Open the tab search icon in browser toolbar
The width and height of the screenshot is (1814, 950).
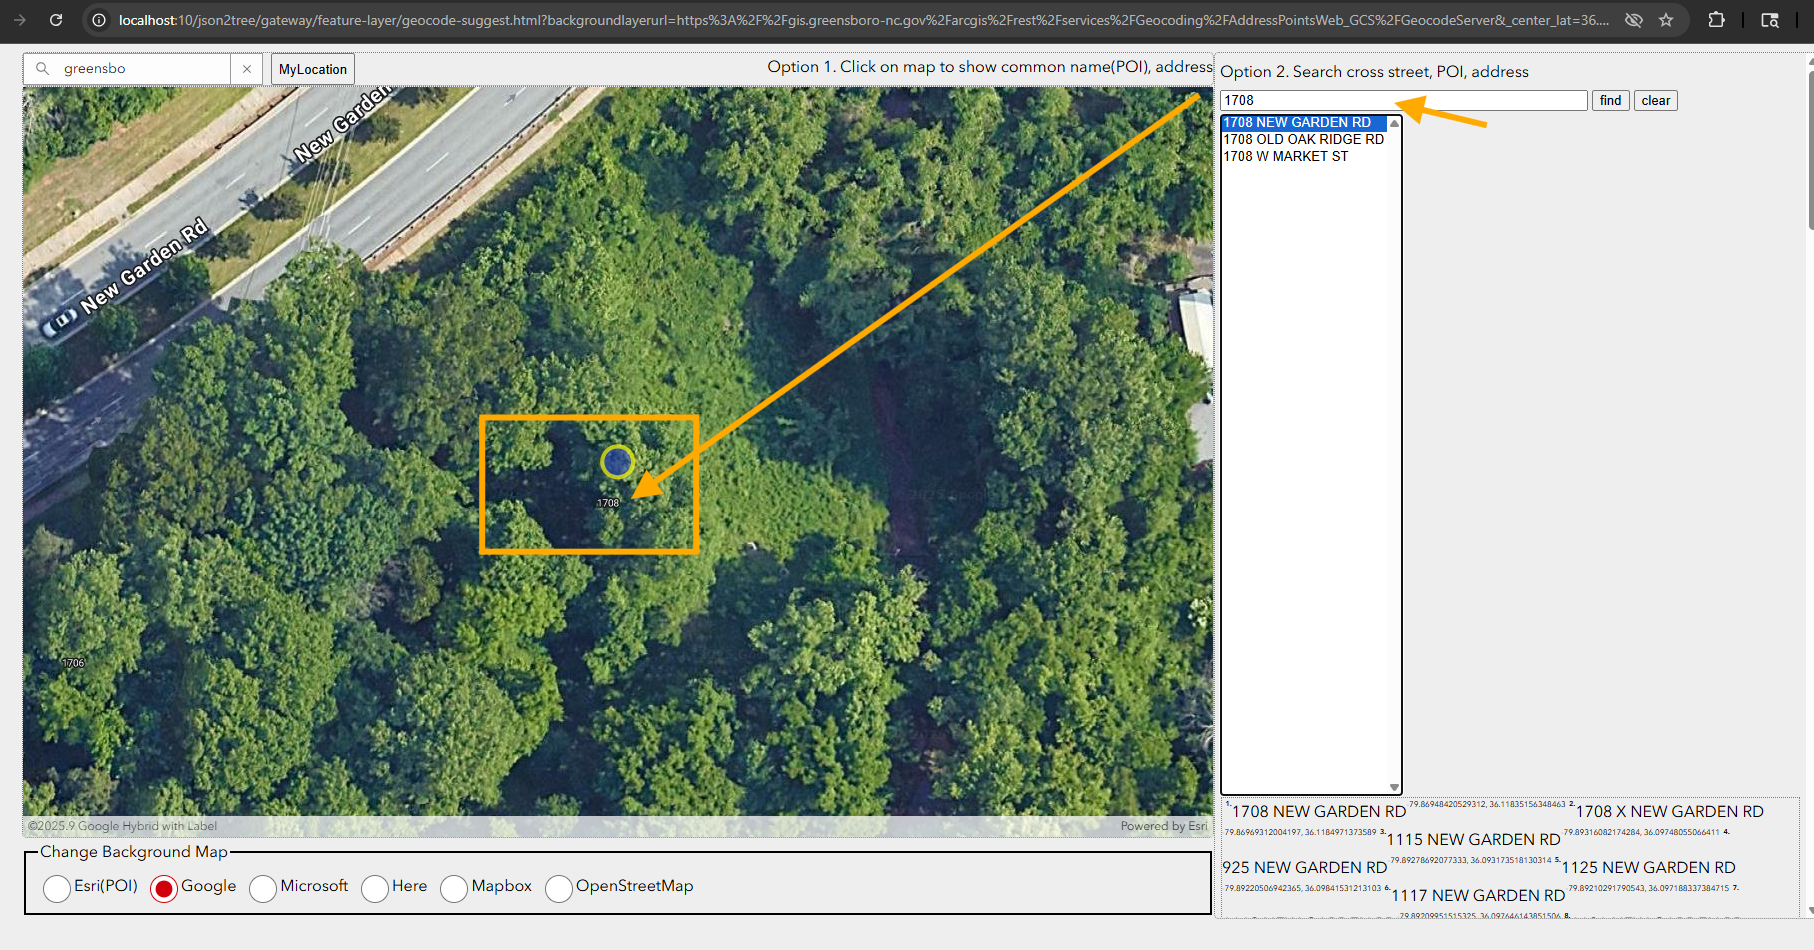(x=1769, y=20)
